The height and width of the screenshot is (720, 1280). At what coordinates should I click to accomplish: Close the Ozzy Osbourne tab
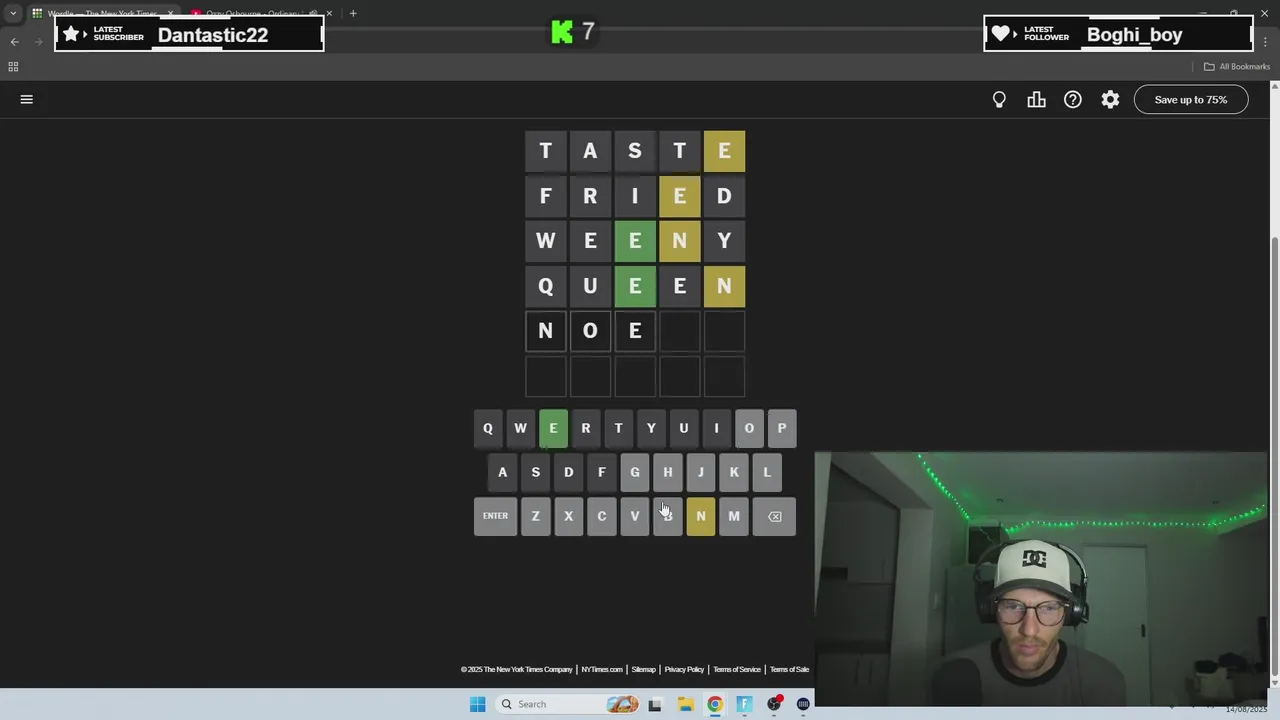coord(329,14)
